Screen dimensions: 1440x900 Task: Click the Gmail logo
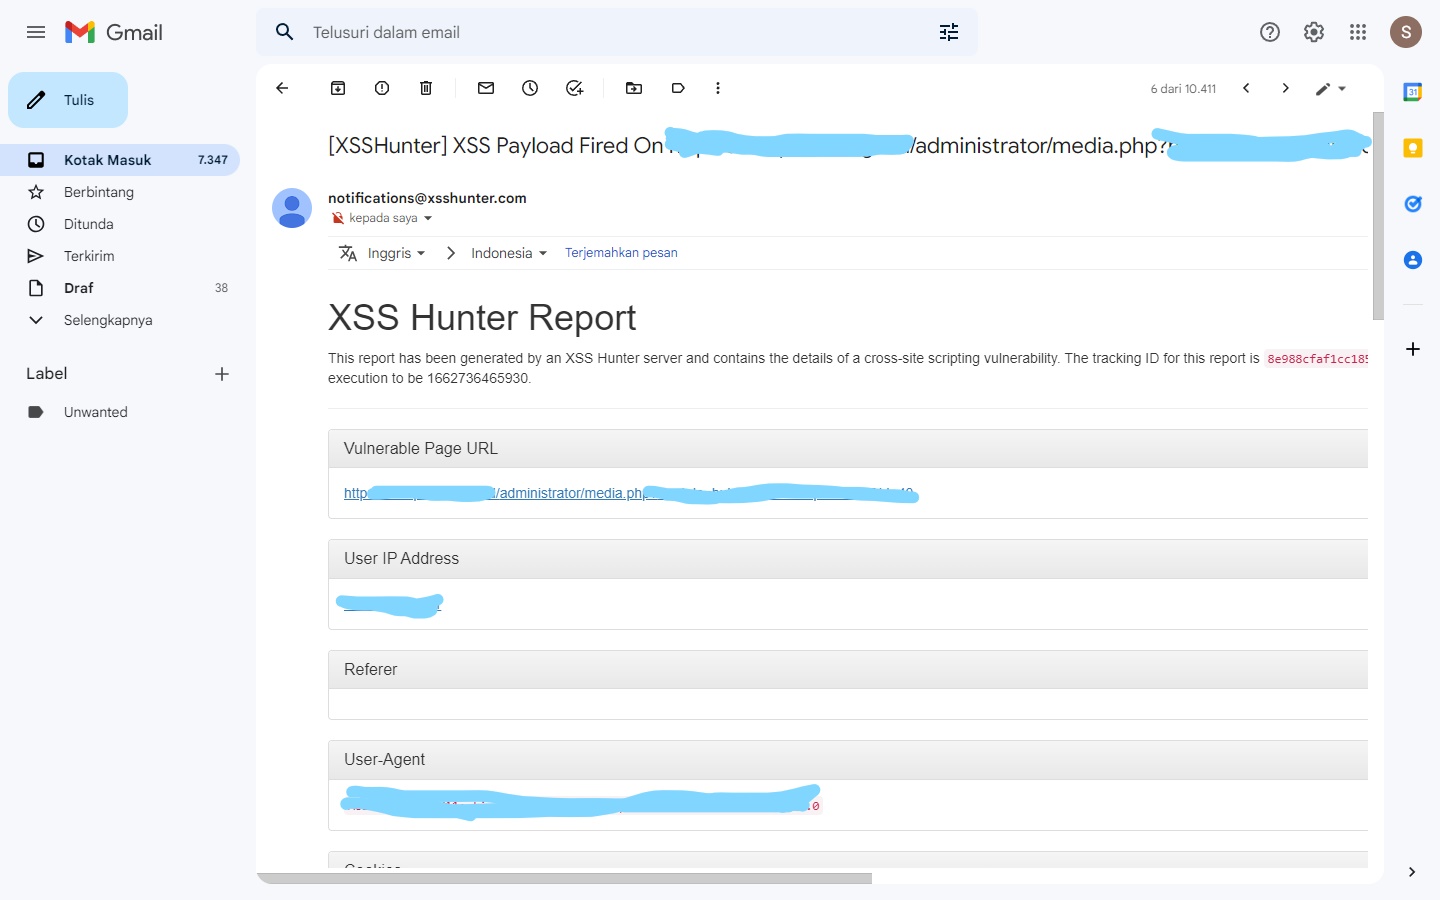click(x=114, y=32)
